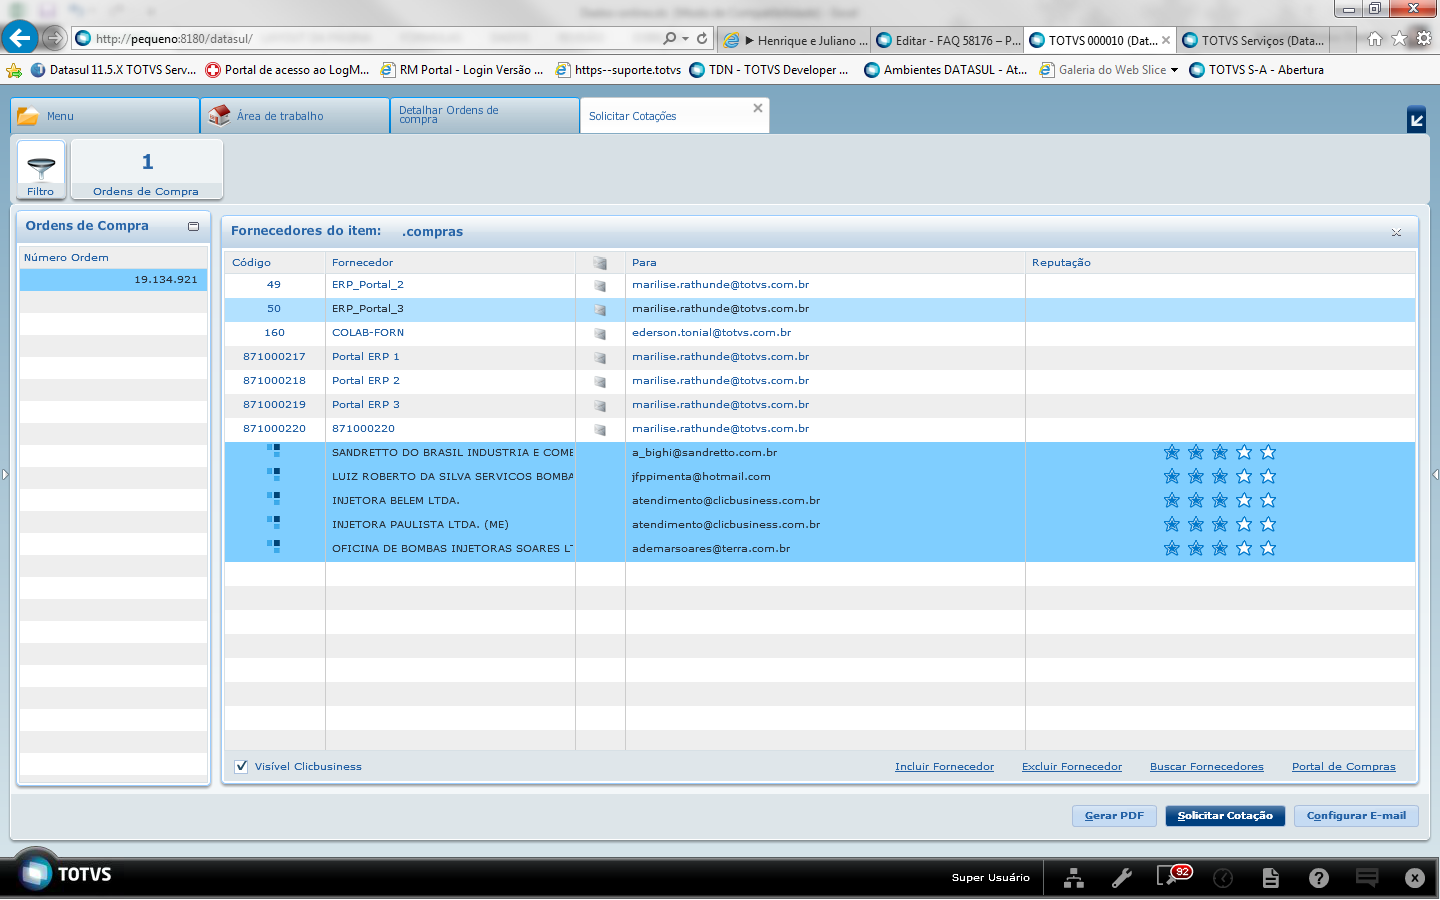Expand the Galeria do Web Slice dropdown
The image size is (1440, 900).
(1174, 70)
